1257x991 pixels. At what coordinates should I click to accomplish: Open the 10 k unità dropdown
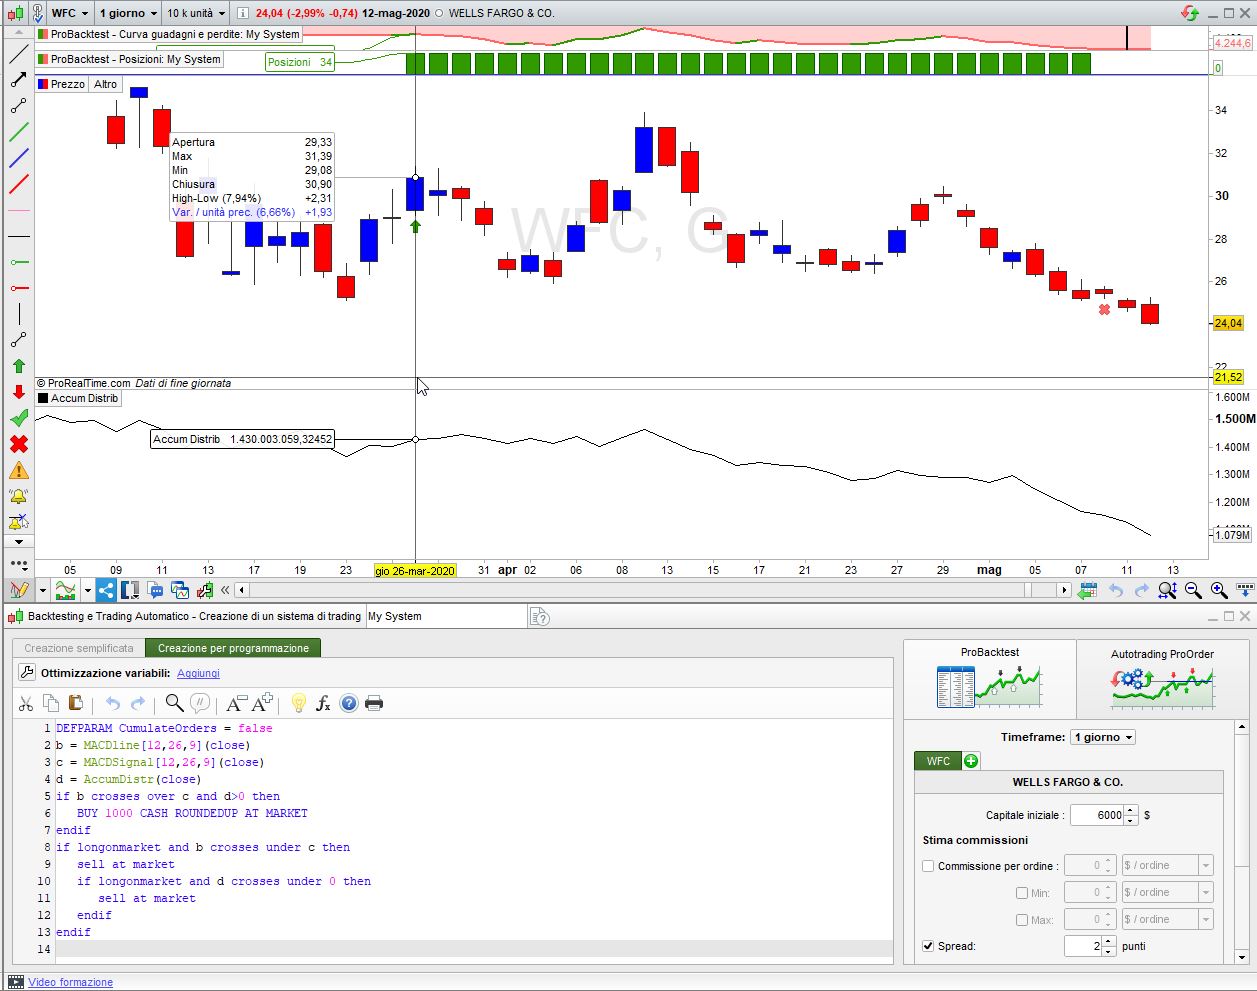point(196,13)
